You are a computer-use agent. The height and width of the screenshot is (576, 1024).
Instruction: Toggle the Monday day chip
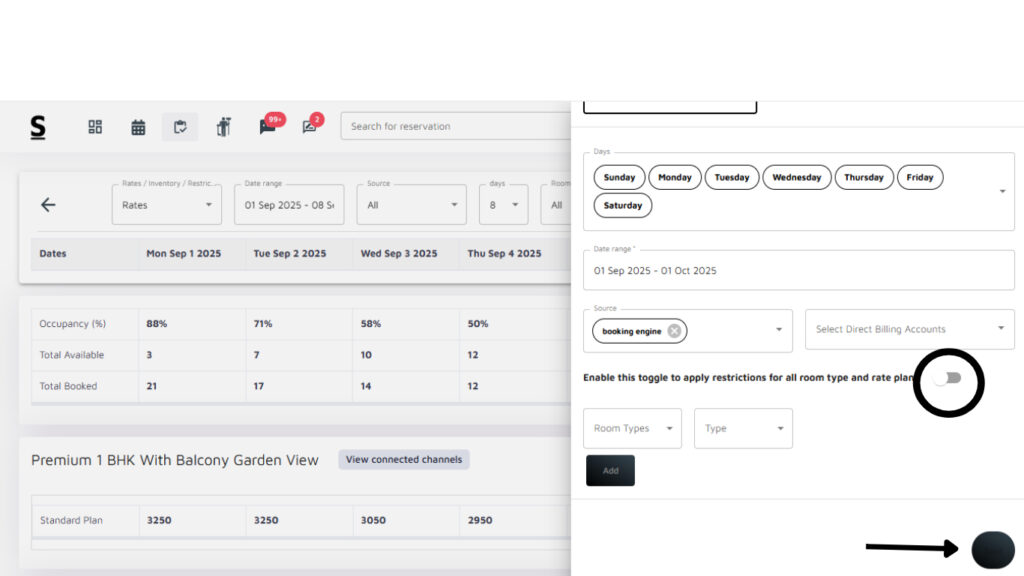point(675,177)
